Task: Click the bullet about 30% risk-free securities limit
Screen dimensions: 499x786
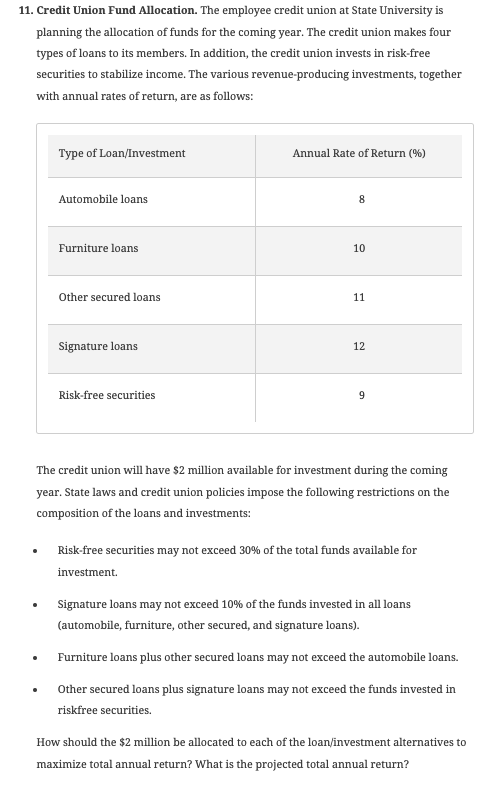Action: tap(237, 561)
